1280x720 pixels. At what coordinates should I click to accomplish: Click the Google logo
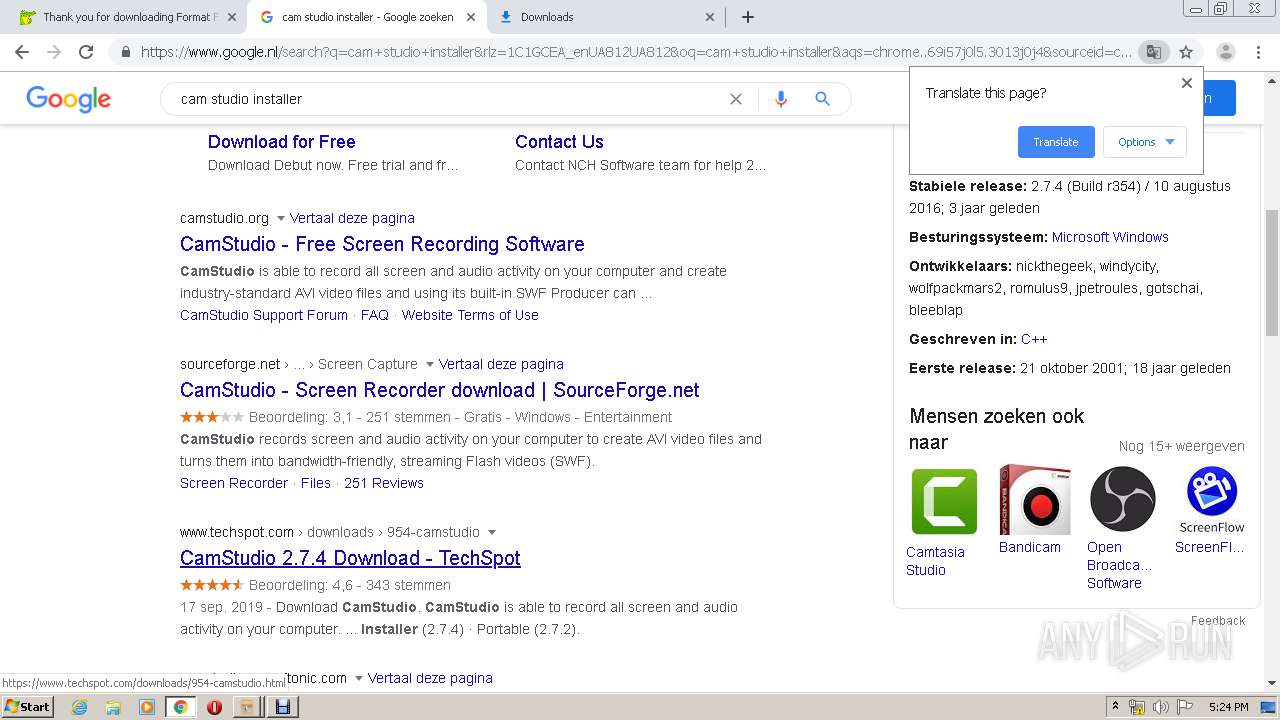[x=68, y=99]
